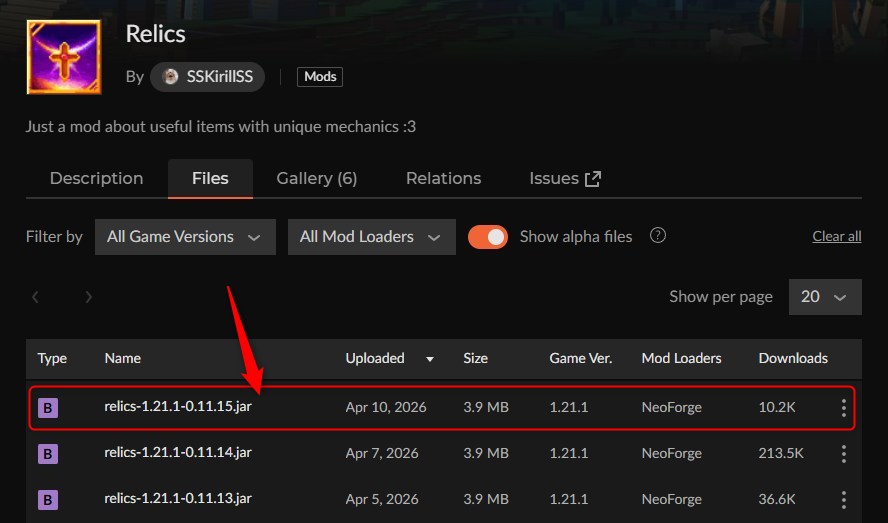The height and width of the screenshot is (523, 888).
Task: Open three-dot menu for relics-1.21.1-0.11.14.jar
Action: pos(844,453)
